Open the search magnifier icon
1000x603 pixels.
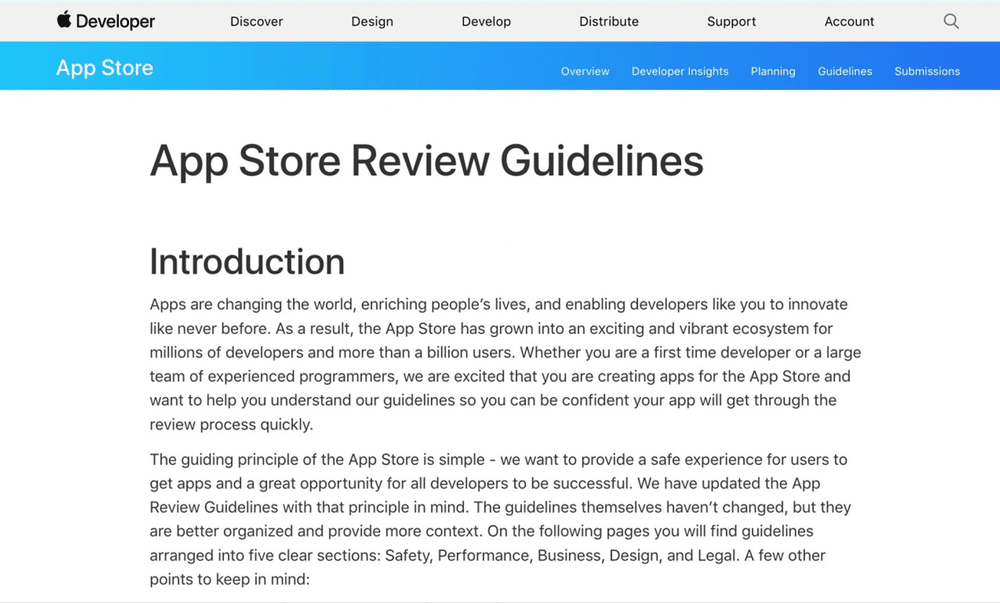point(950,20)
